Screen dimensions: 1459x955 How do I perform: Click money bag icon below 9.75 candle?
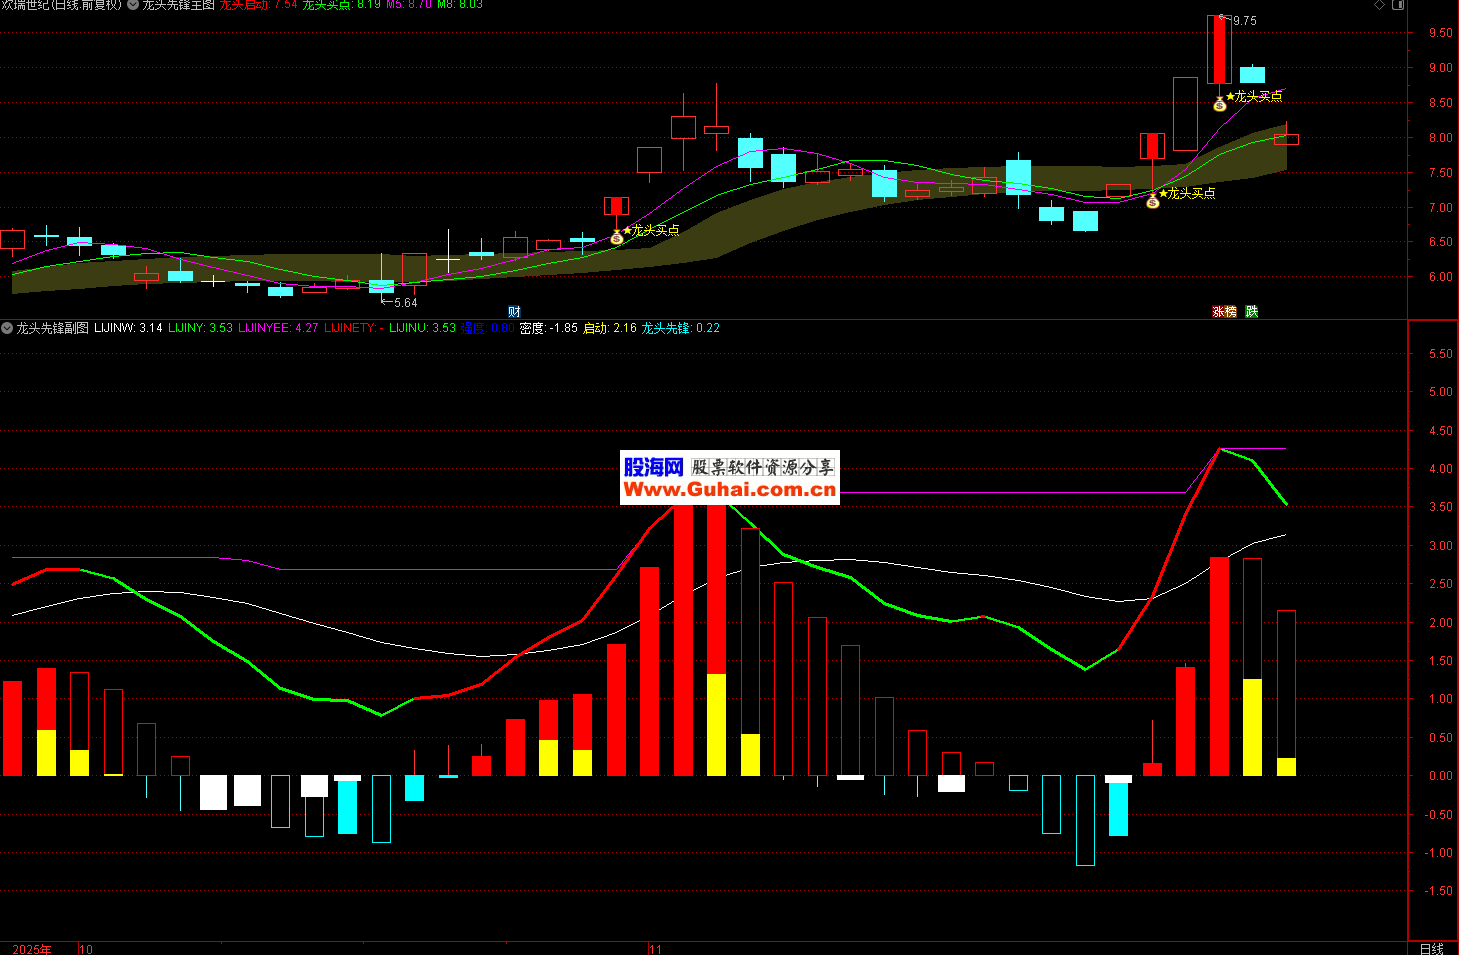[x=1219, y=104]
